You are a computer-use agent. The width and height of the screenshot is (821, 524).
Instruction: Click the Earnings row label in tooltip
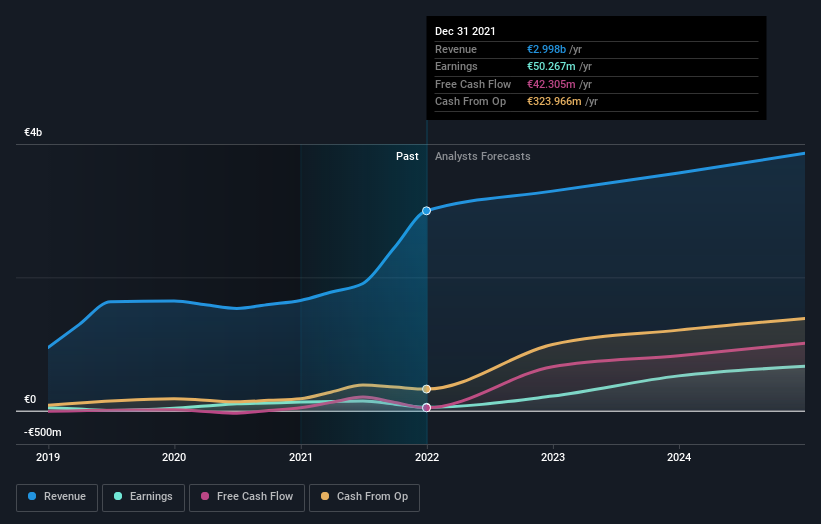(456, 66)
